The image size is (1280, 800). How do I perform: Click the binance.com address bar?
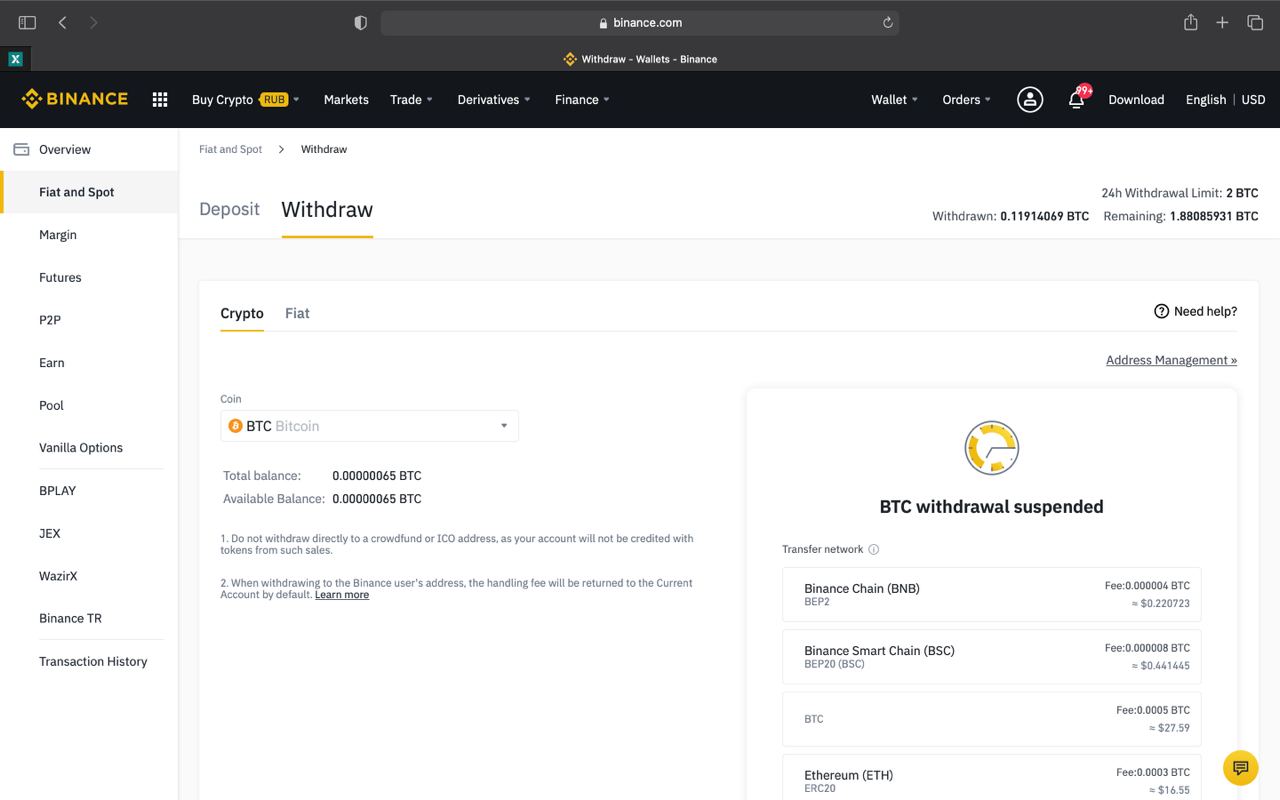640,22
